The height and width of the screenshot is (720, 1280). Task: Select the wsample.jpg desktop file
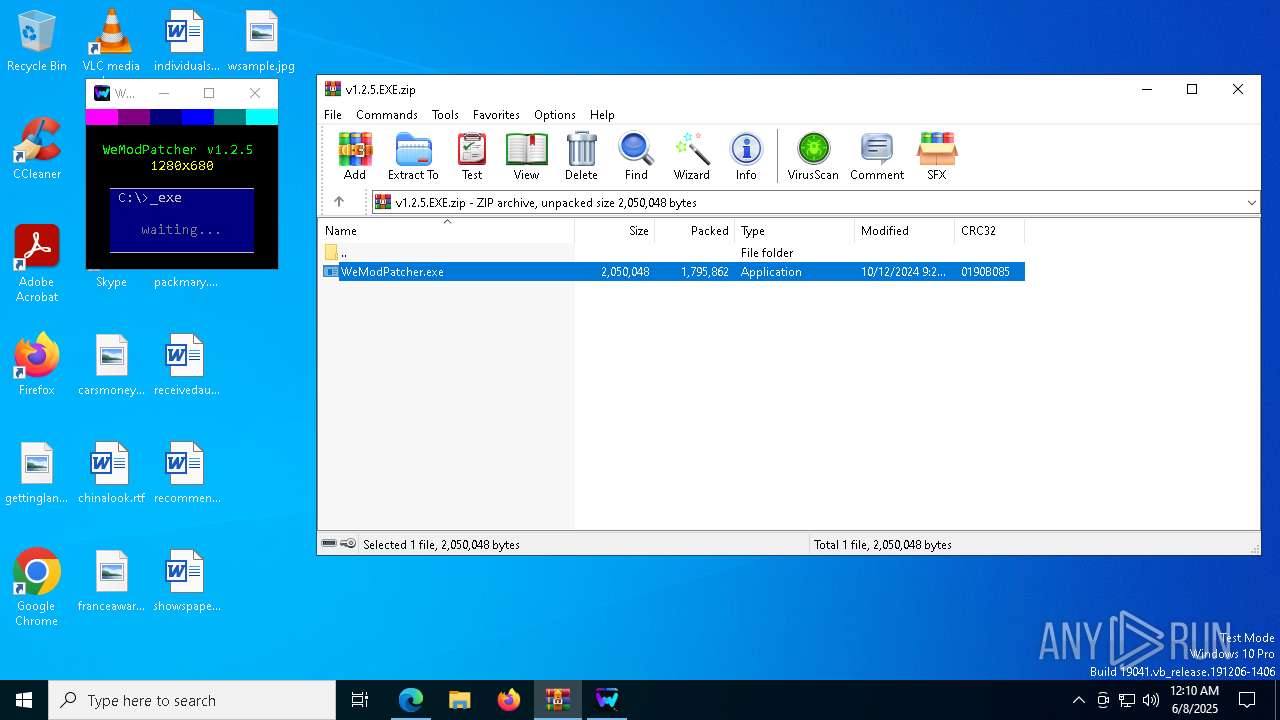pyautogui.click(x=261, y=42)
